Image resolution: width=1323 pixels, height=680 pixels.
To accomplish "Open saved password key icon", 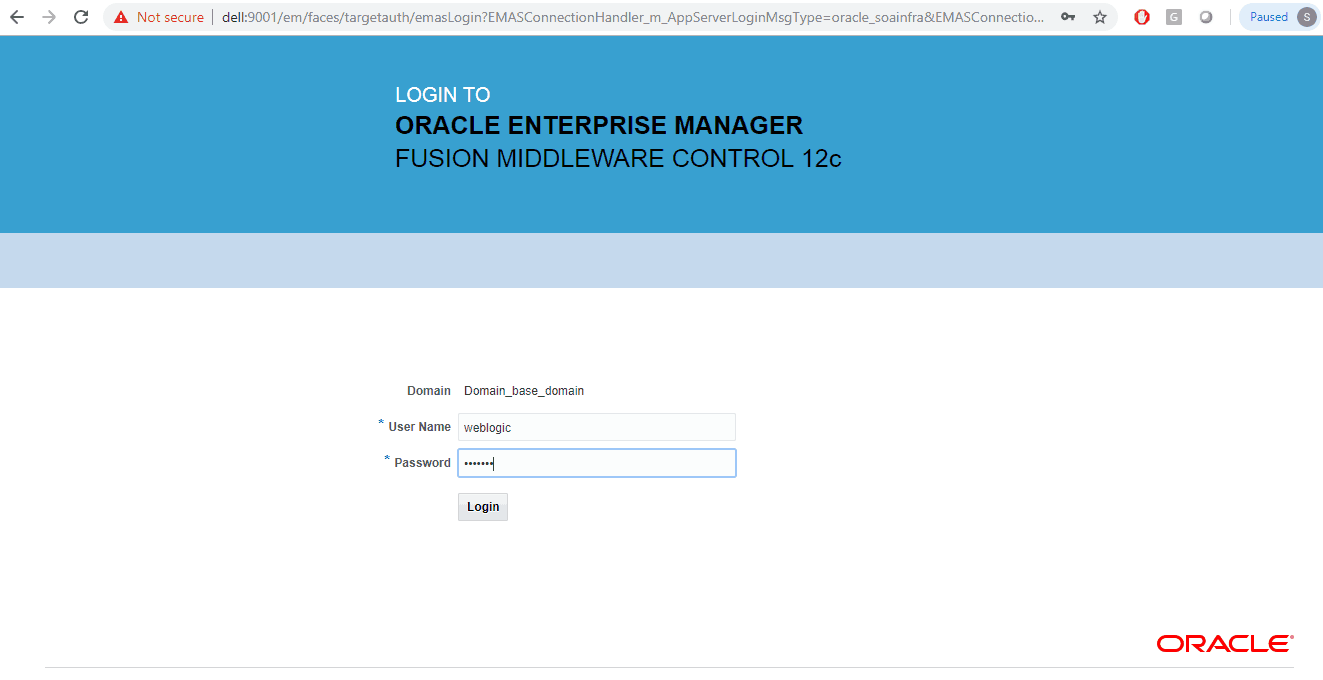I will pos(1068,17).
